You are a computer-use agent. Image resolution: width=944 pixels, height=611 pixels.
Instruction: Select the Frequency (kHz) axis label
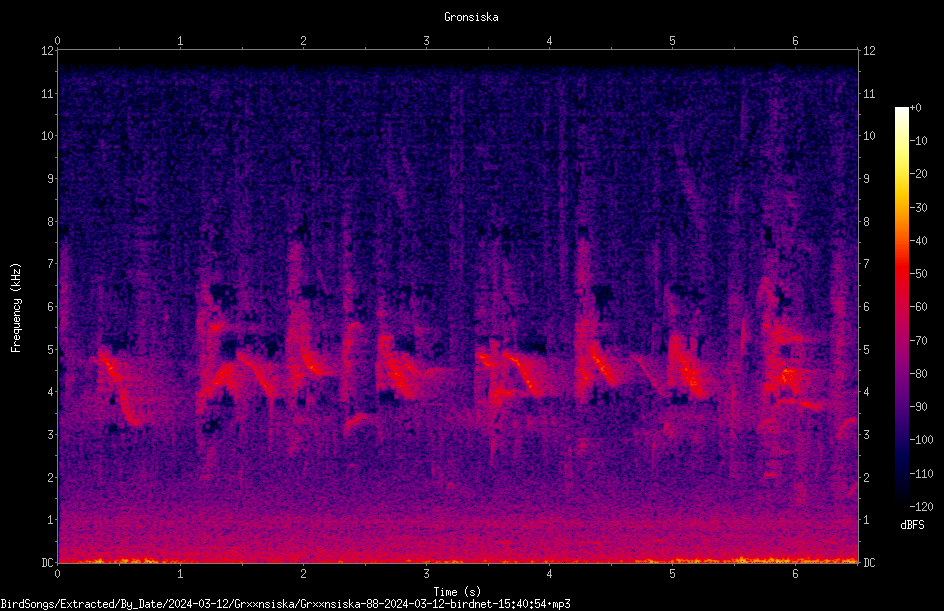tap(16, 308)
